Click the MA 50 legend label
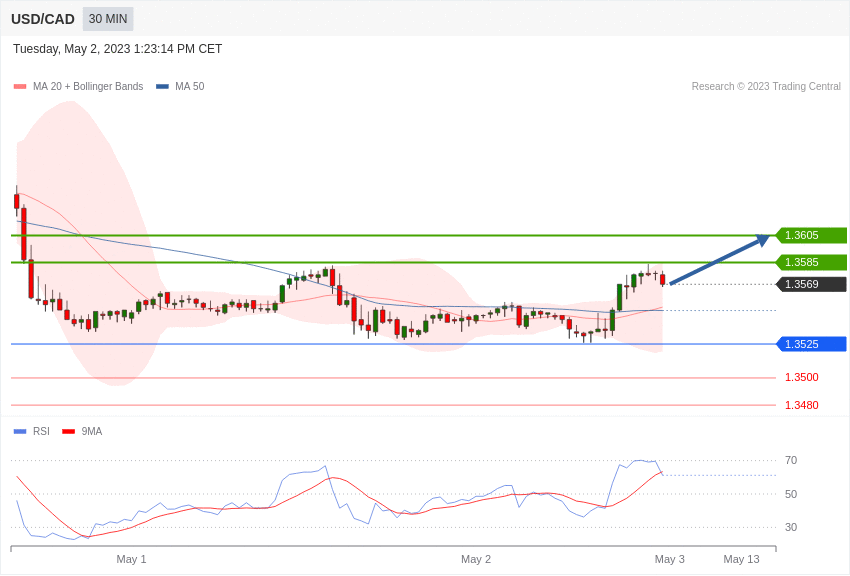 190,86
